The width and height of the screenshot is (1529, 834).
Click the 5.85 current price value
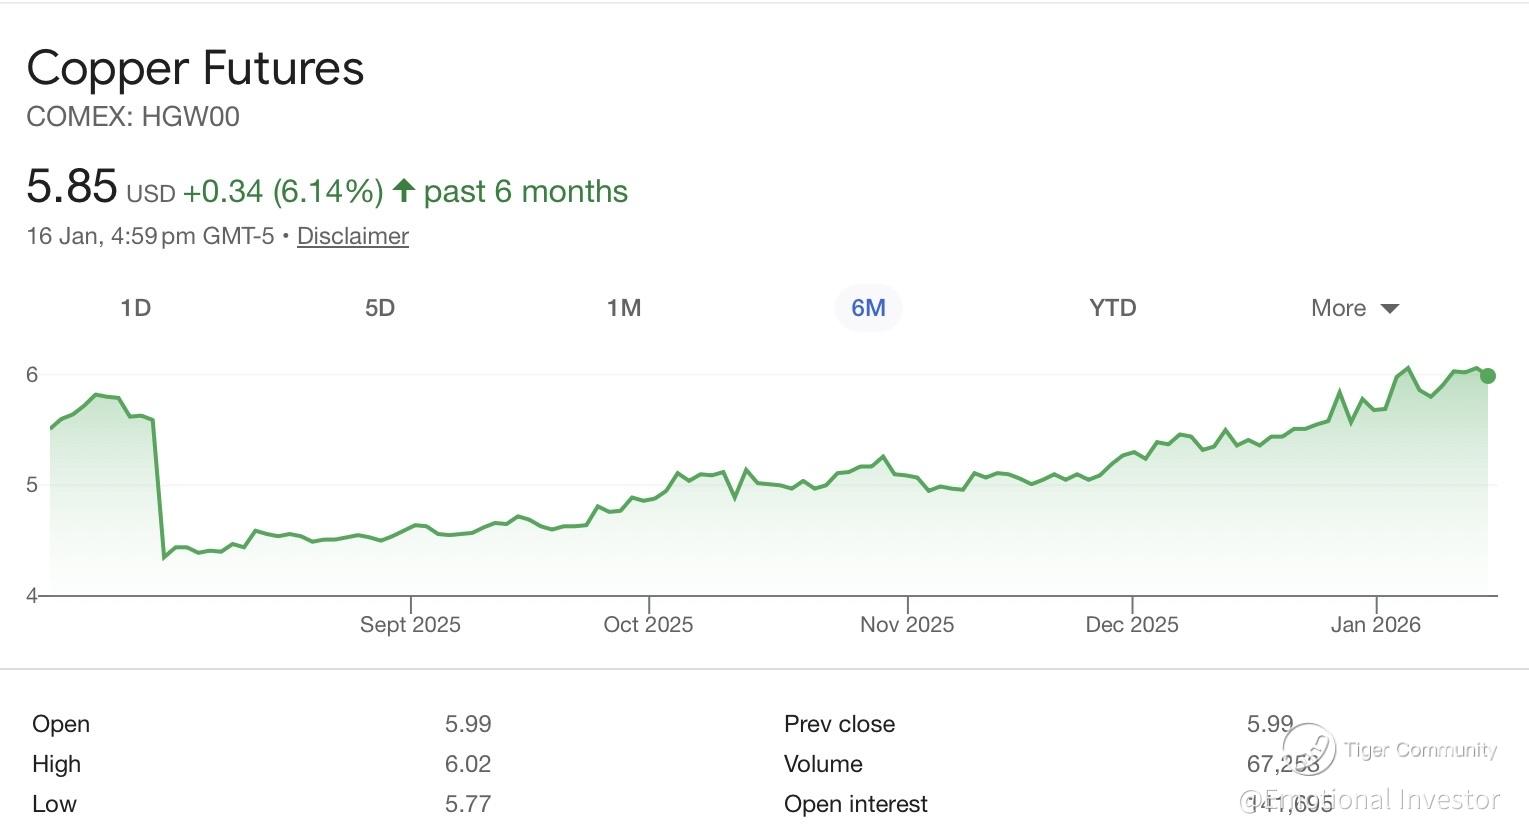72,187
